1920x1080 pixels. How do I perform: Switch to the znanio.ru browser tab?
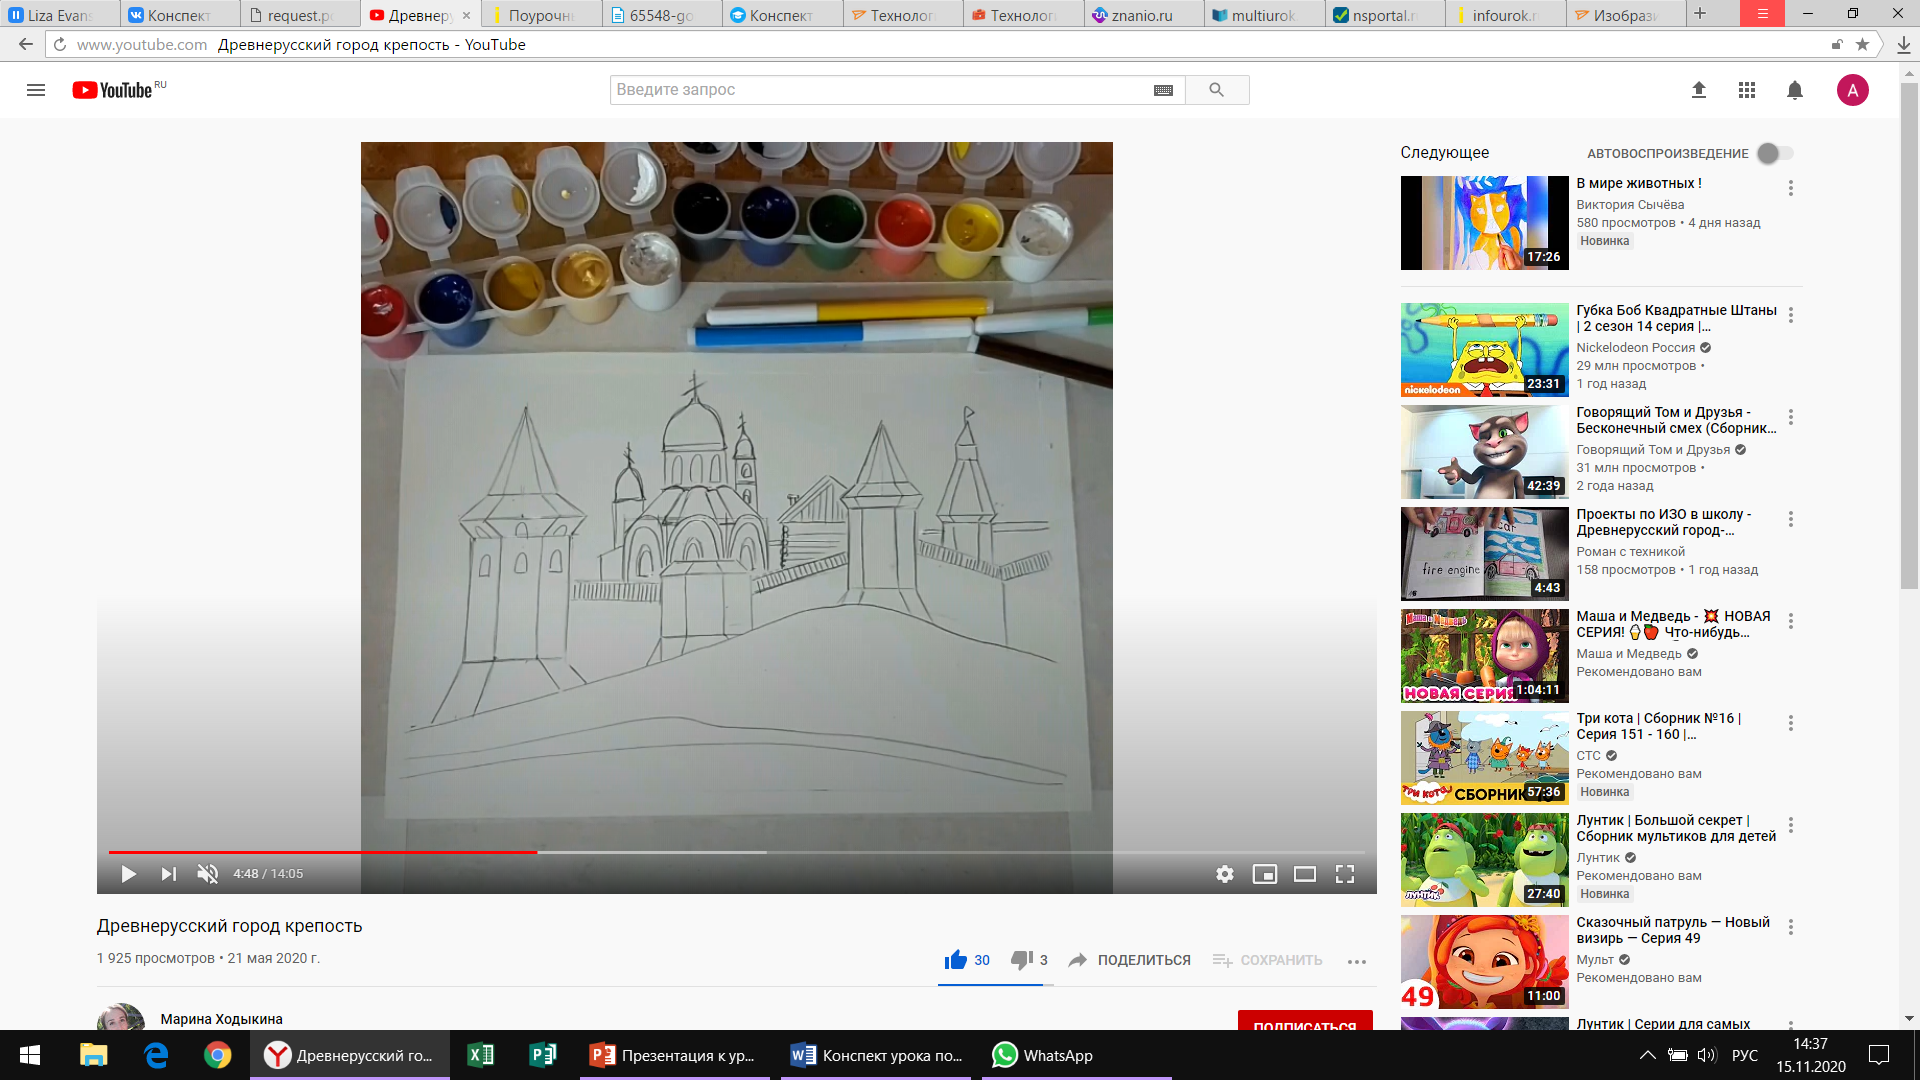(1143, 15)
